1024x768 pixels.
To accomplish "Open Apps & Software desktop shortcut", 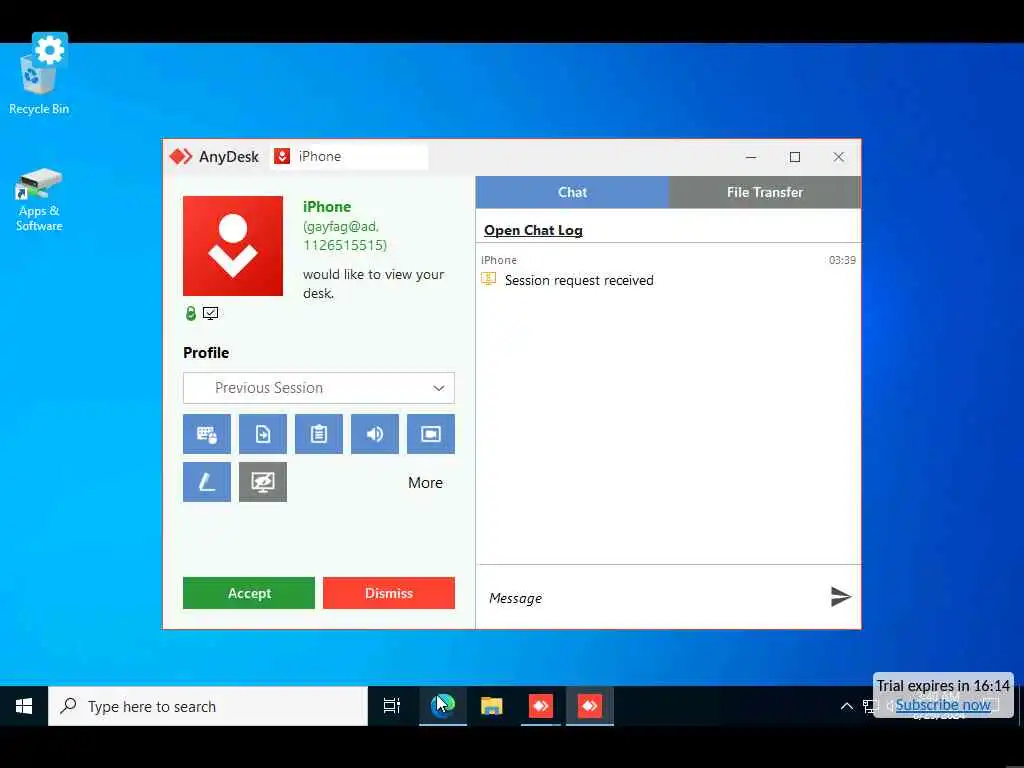I will coord(39,200).
